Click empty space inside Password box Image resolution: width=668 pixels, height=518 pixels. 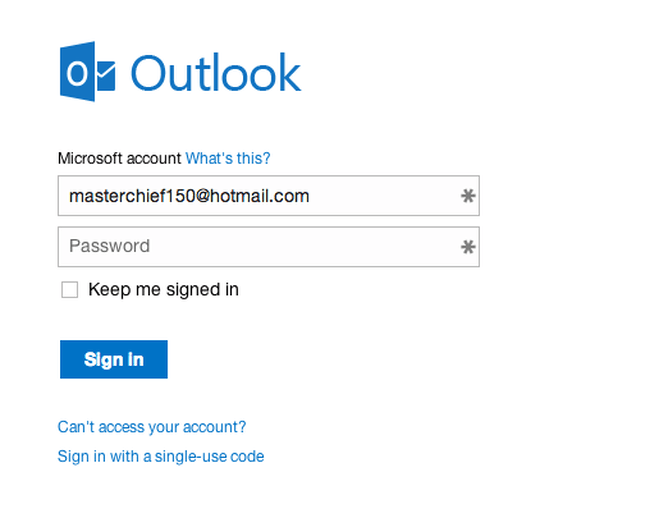click(298, 247)
